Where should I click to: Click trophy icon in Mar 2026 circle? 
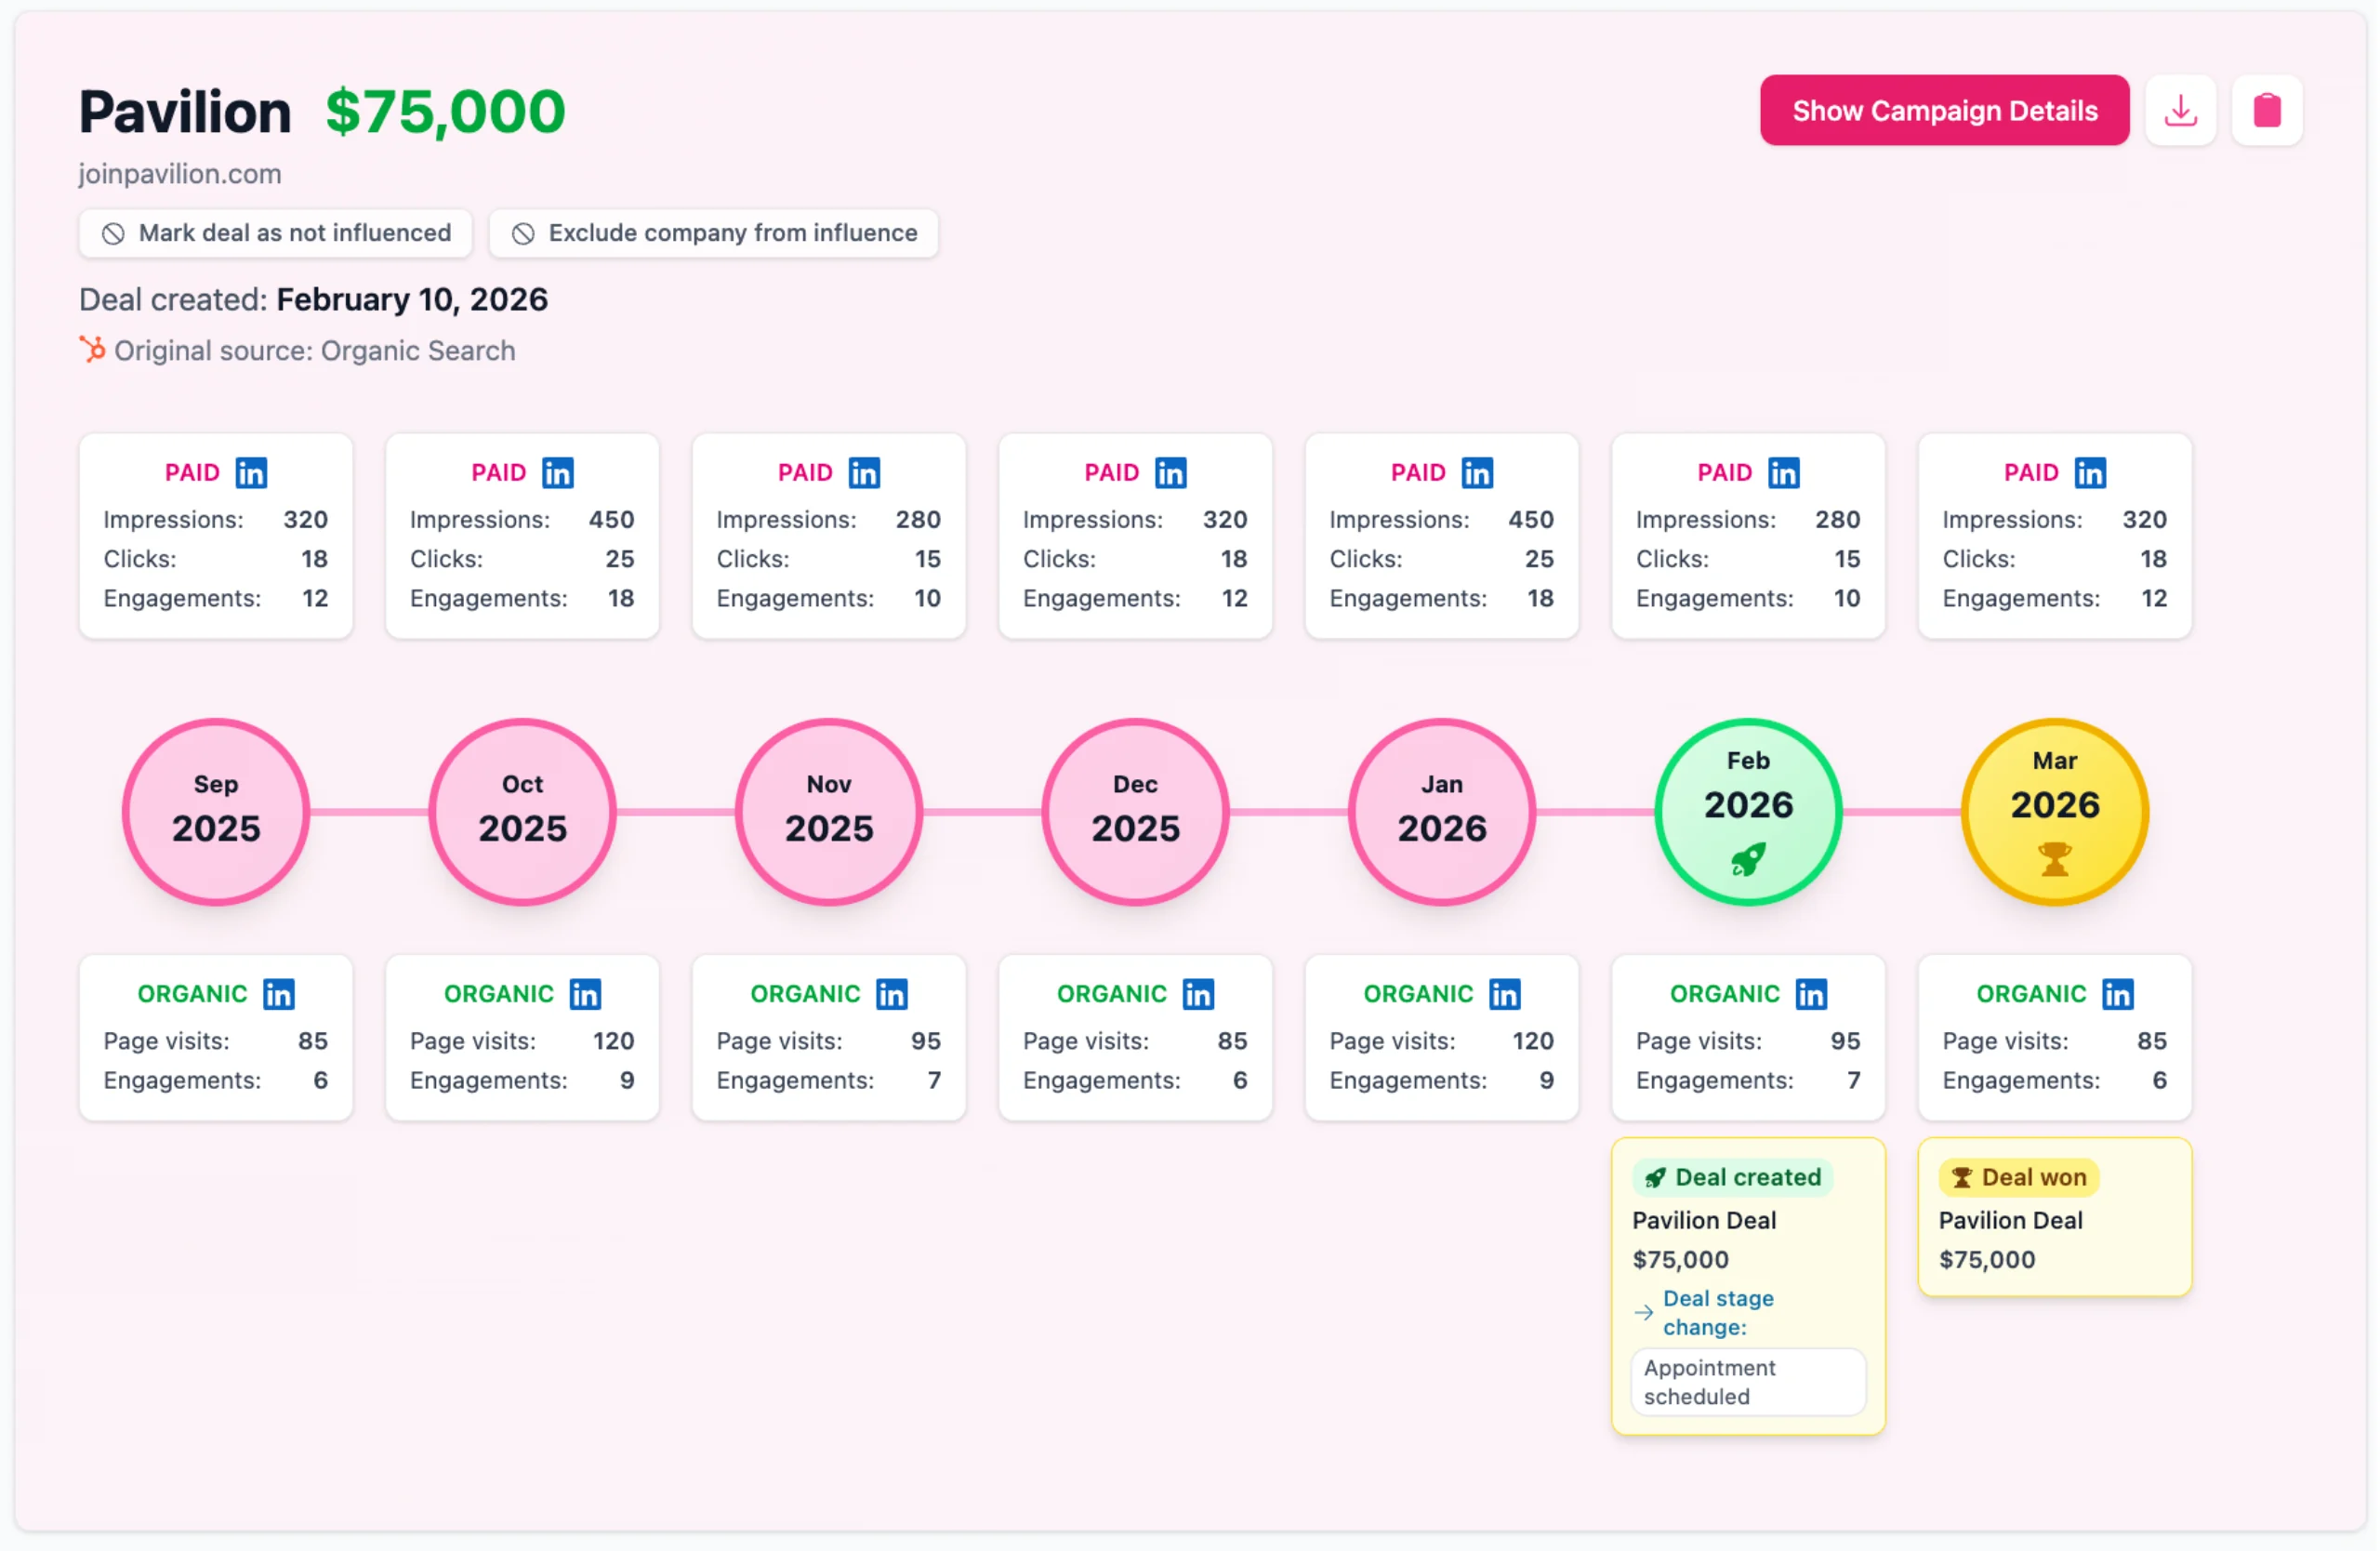[2055, 859]
